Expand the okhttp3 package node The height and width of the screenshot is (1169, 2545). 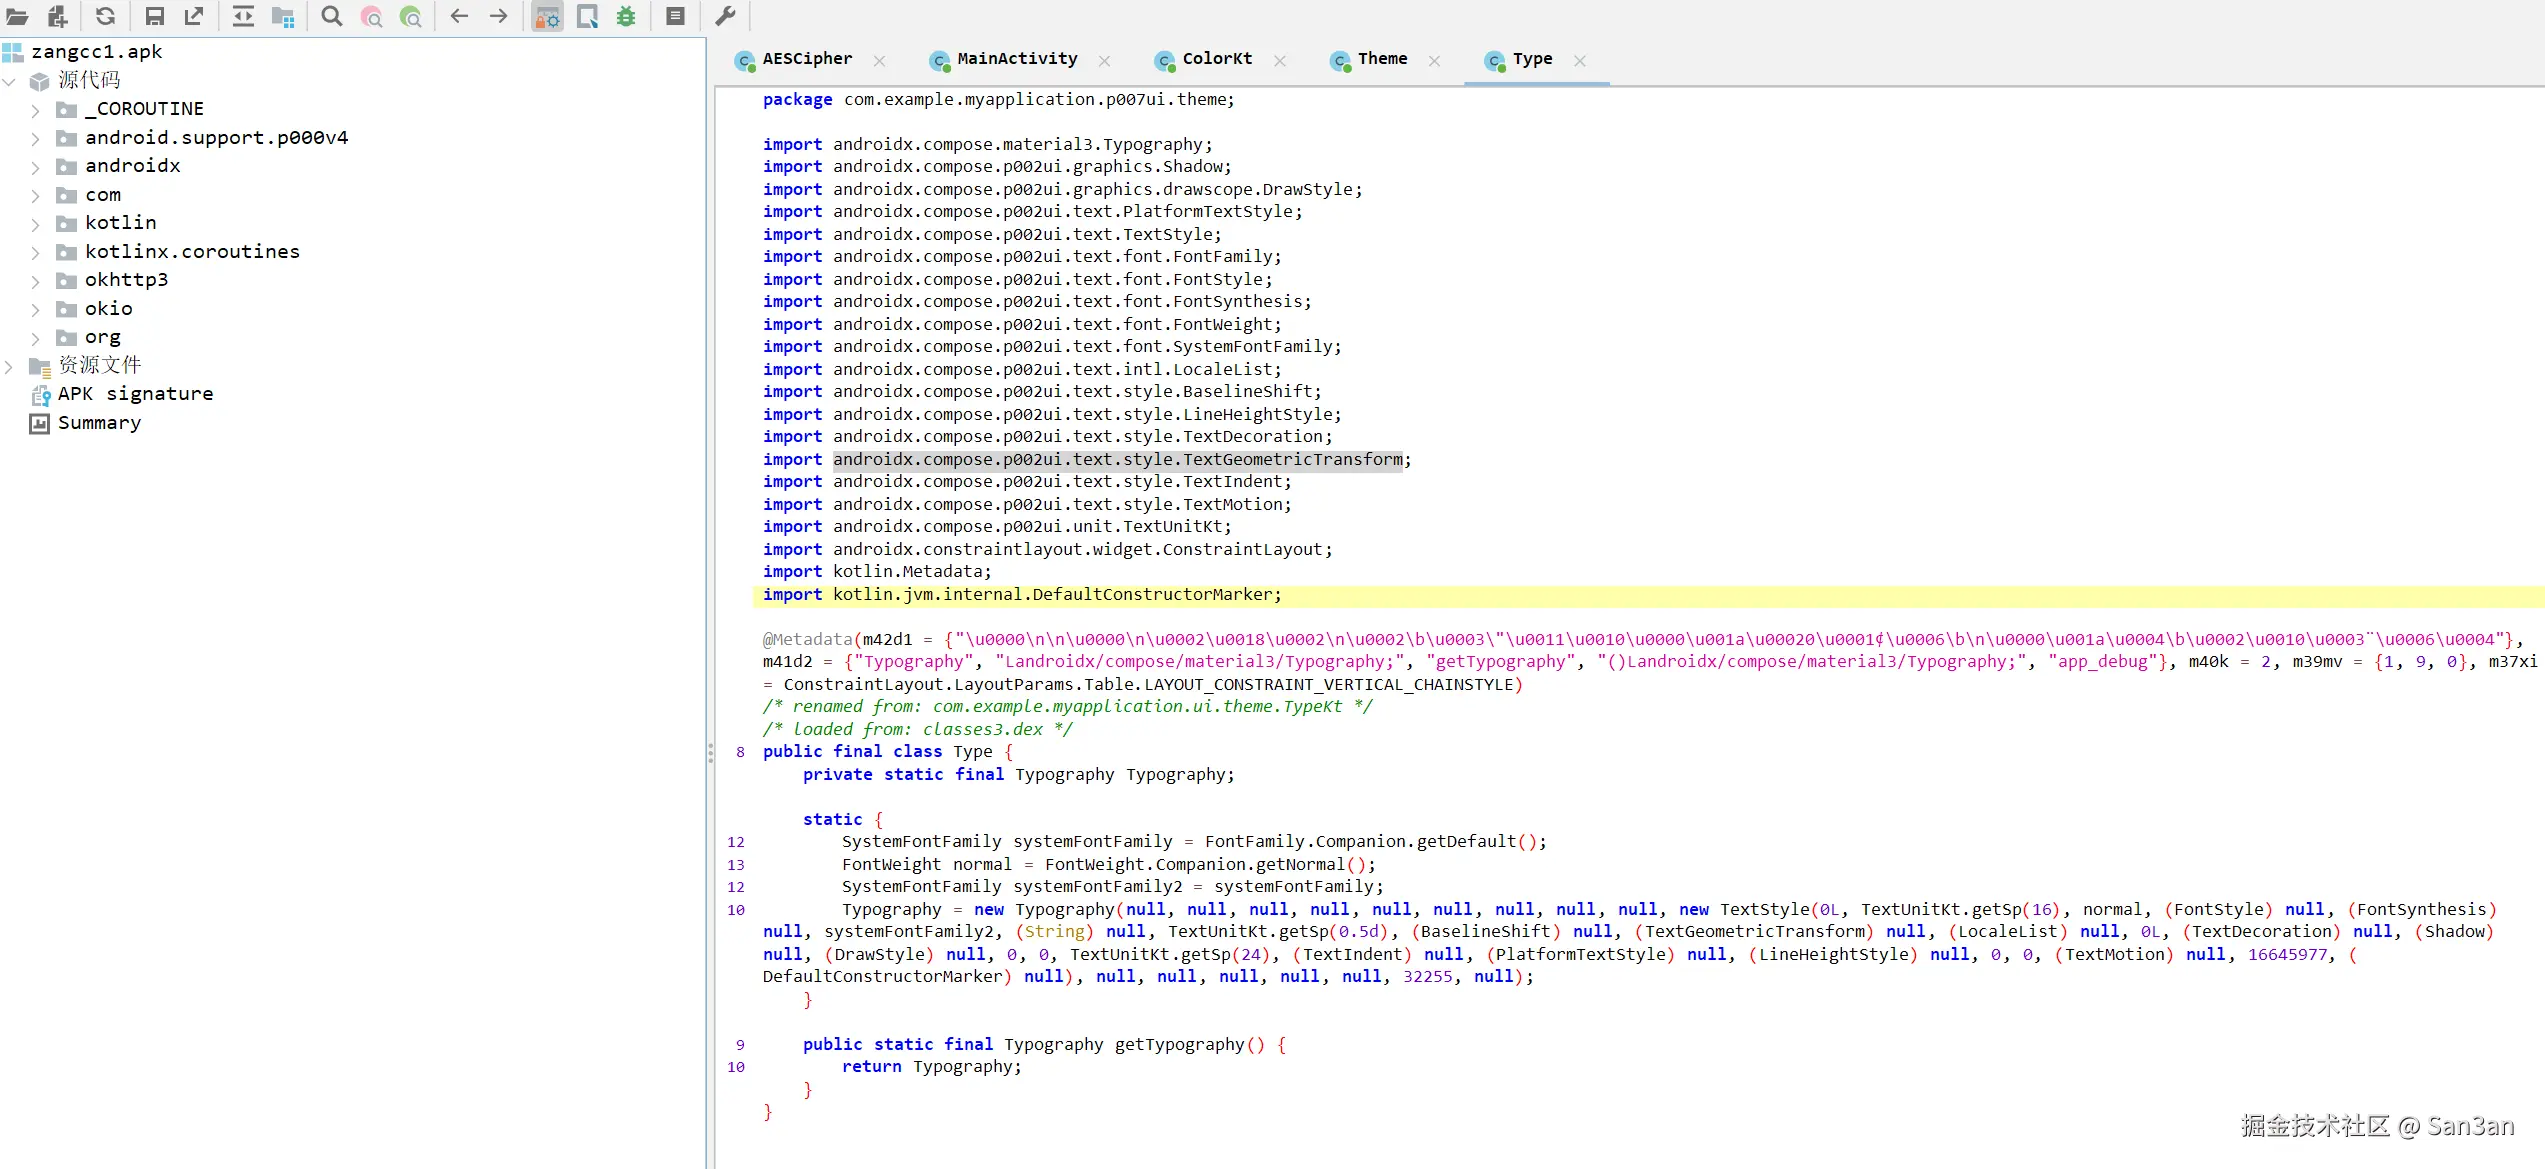[x=35, y=281]
